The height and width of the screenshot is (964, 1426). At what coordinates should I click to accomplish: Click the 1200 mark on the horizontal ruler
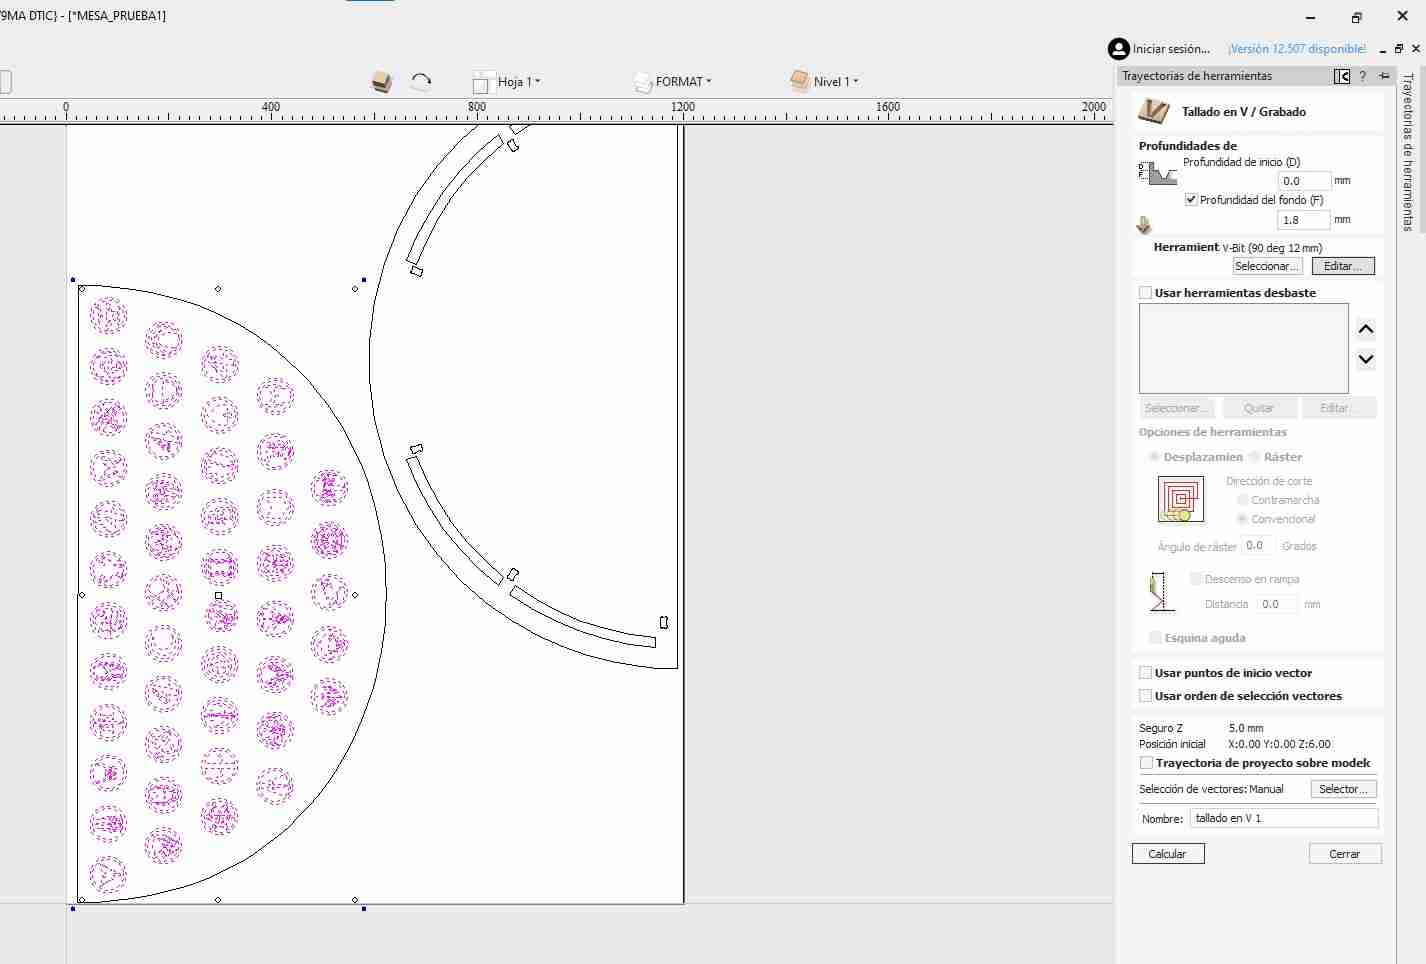coord(683,107)
